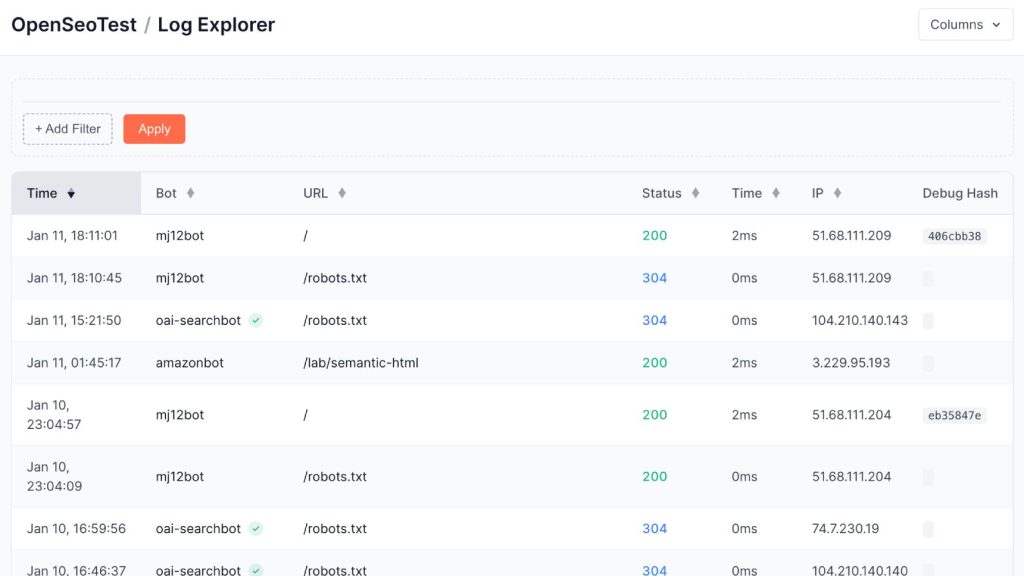Select the amazonbot row bot name

tap(190, 363)
